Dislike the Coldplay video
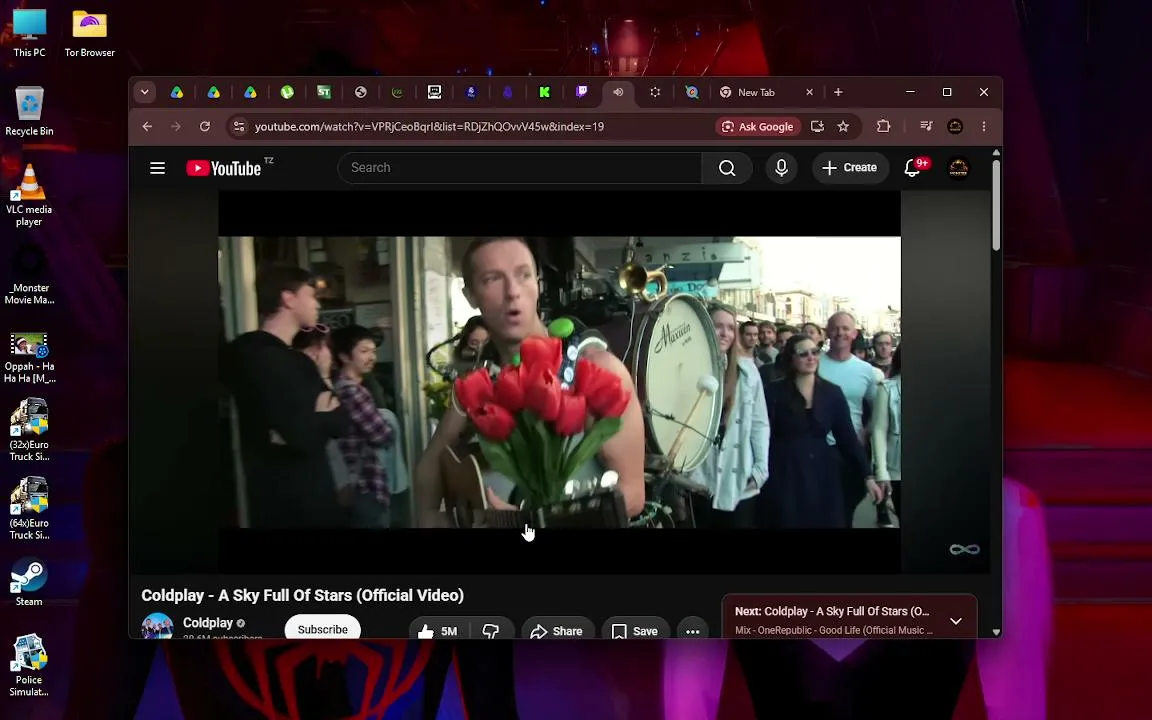Image resolution: width=1152 pixels, height=720 pixels. click(x=490, y=631)
